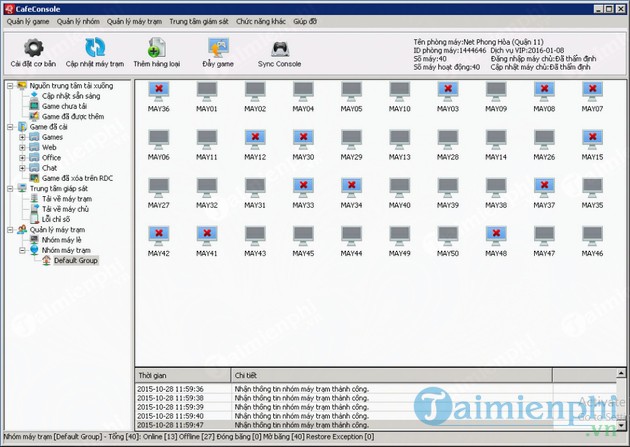Screen dimensions: 630x447
Task: Select log row 2015-10-28 11:59:39
Action: tap(376, 407)
